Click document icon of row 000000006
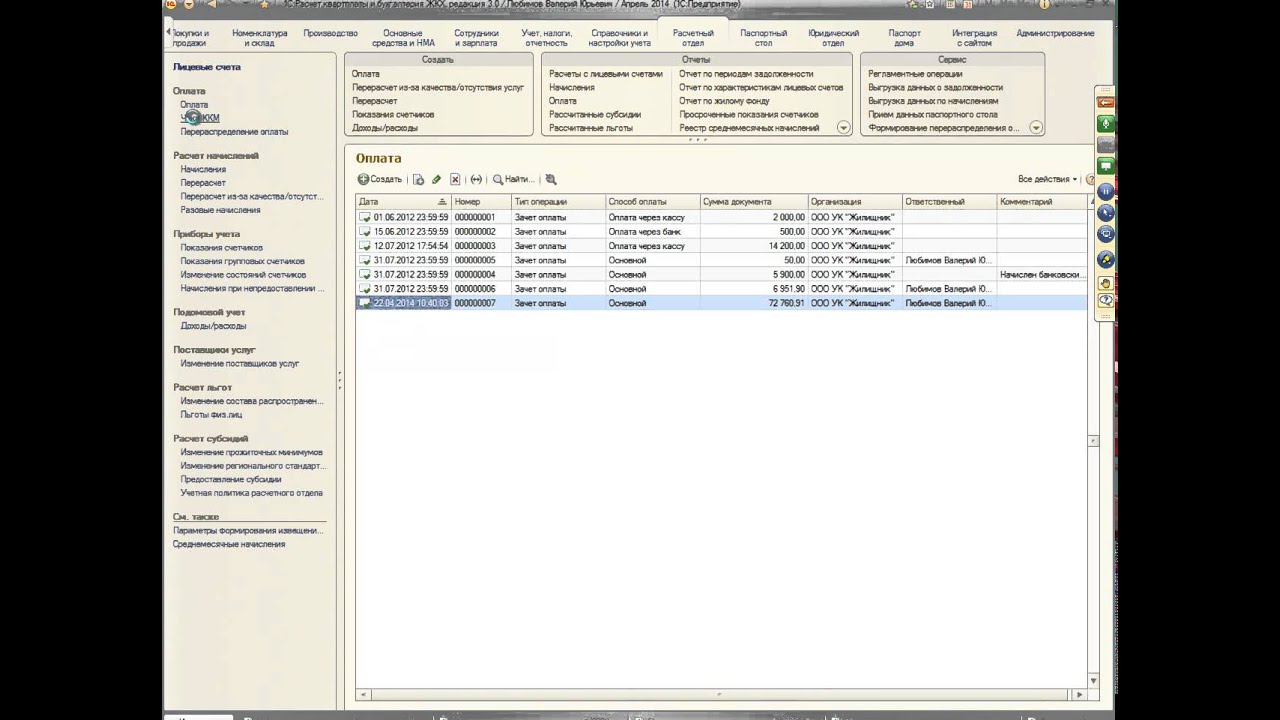This screenshot has width=1280, height=720. [366, 288]
